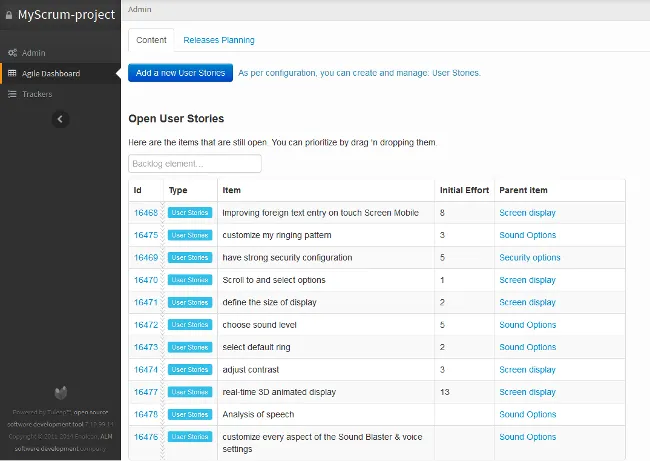Click the Tuleap logo in sidebar footer
The height and width of the screenshot is (461, 650).
(60, 392)
